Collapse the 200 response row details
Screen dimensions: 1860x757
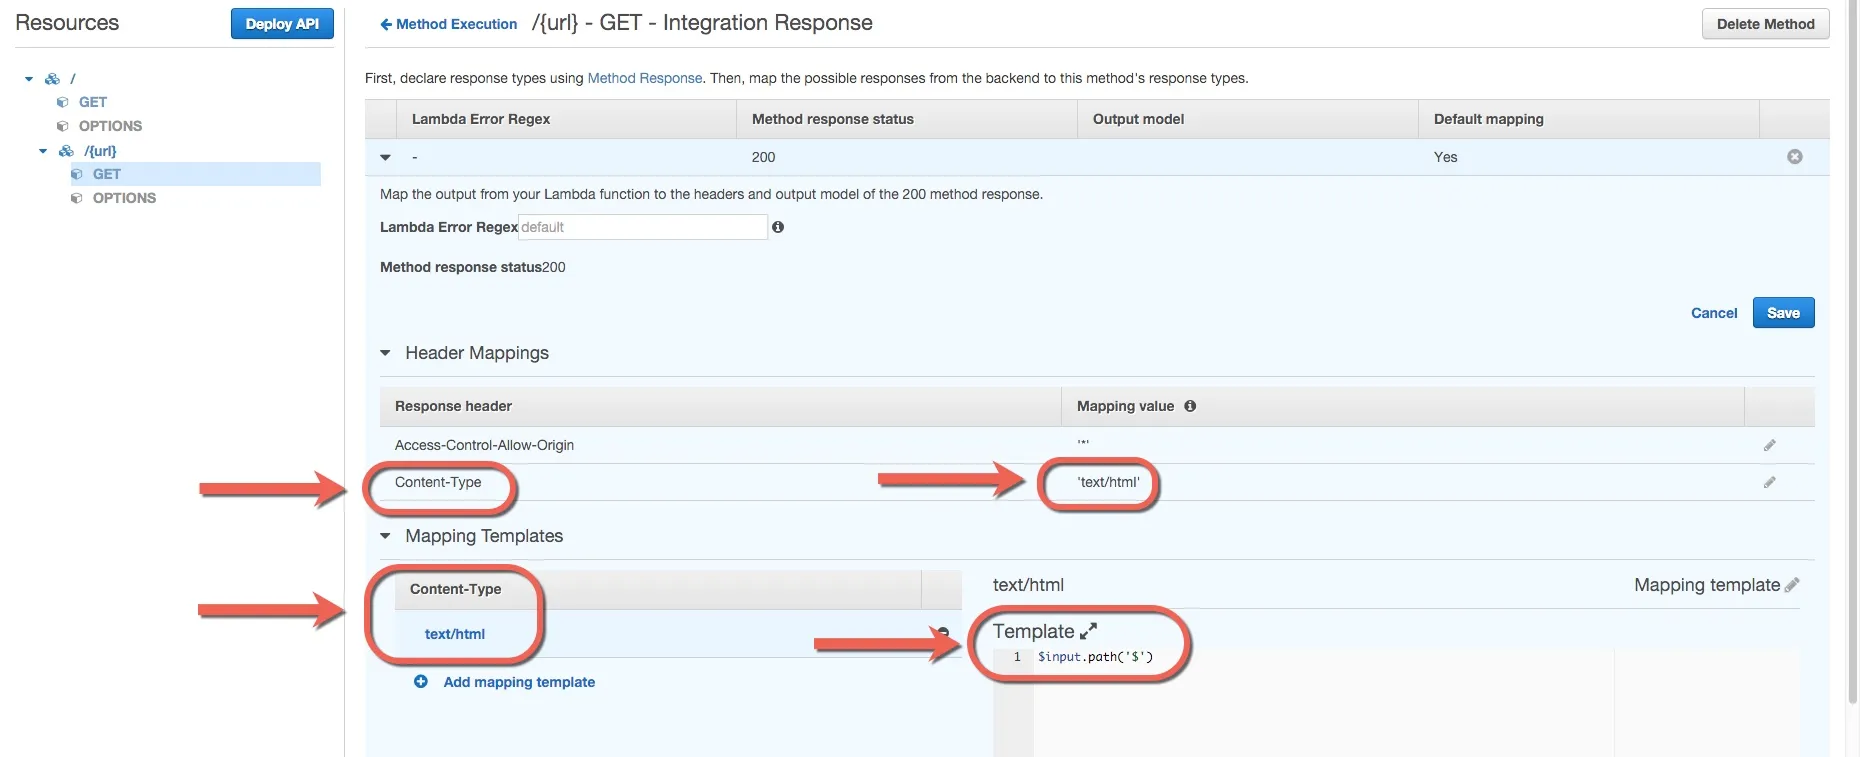click(x=386, y=157)
